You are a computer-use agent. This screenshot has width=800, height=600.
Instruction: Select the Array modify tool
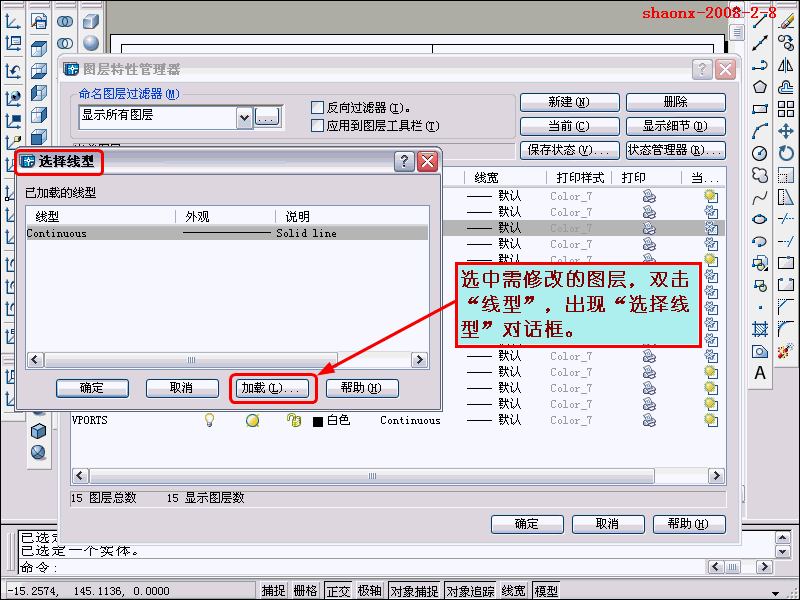point(786,109)
